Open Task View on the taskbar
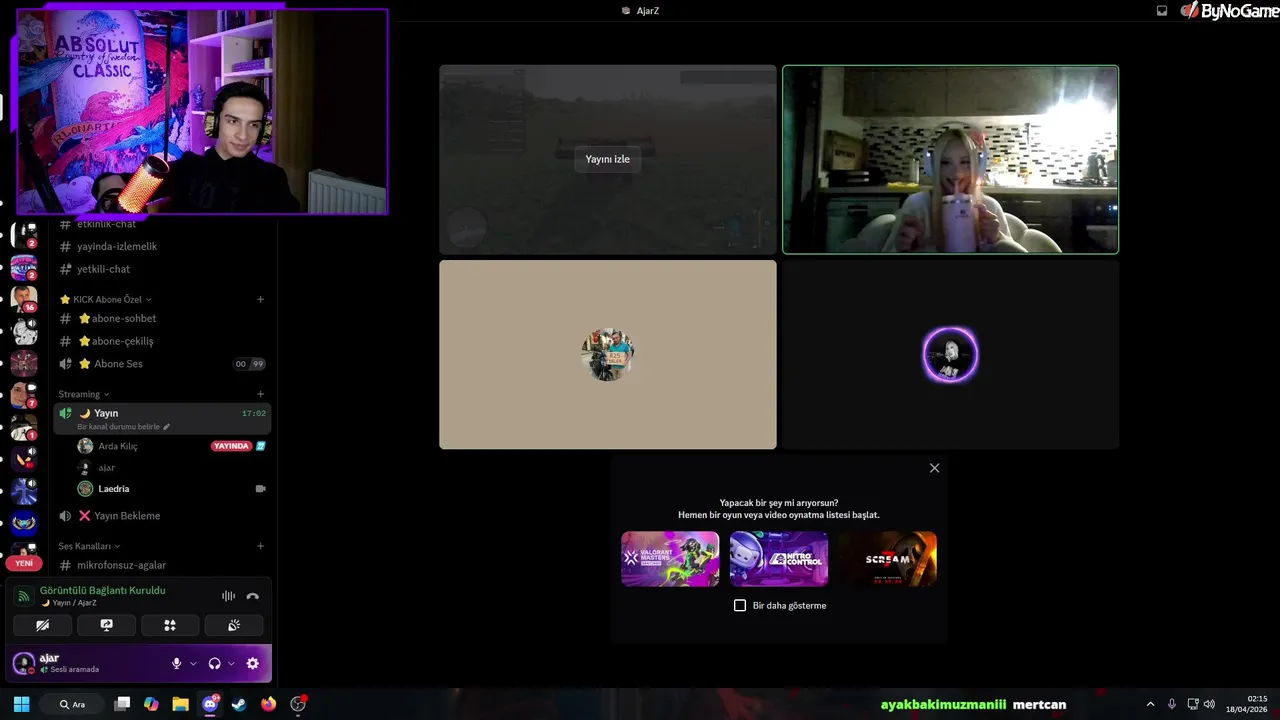Image resolution: width=1280 pixels, height=720 pixels. pyautogui.click(x=122, y=704)
